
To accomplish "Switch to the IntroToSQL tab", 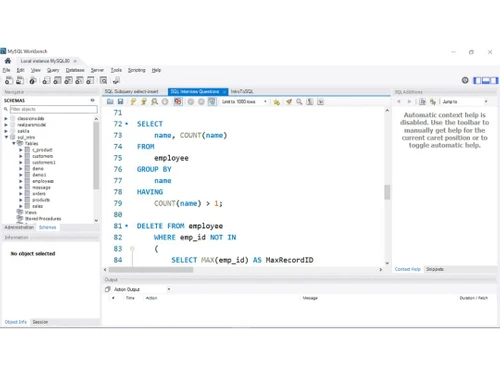I will [242, 91].
